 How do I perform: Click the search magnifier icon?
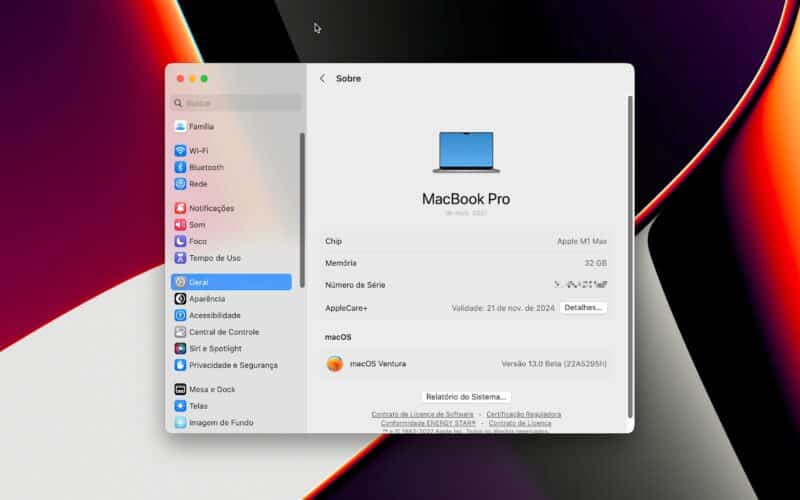tap(178, 103)
